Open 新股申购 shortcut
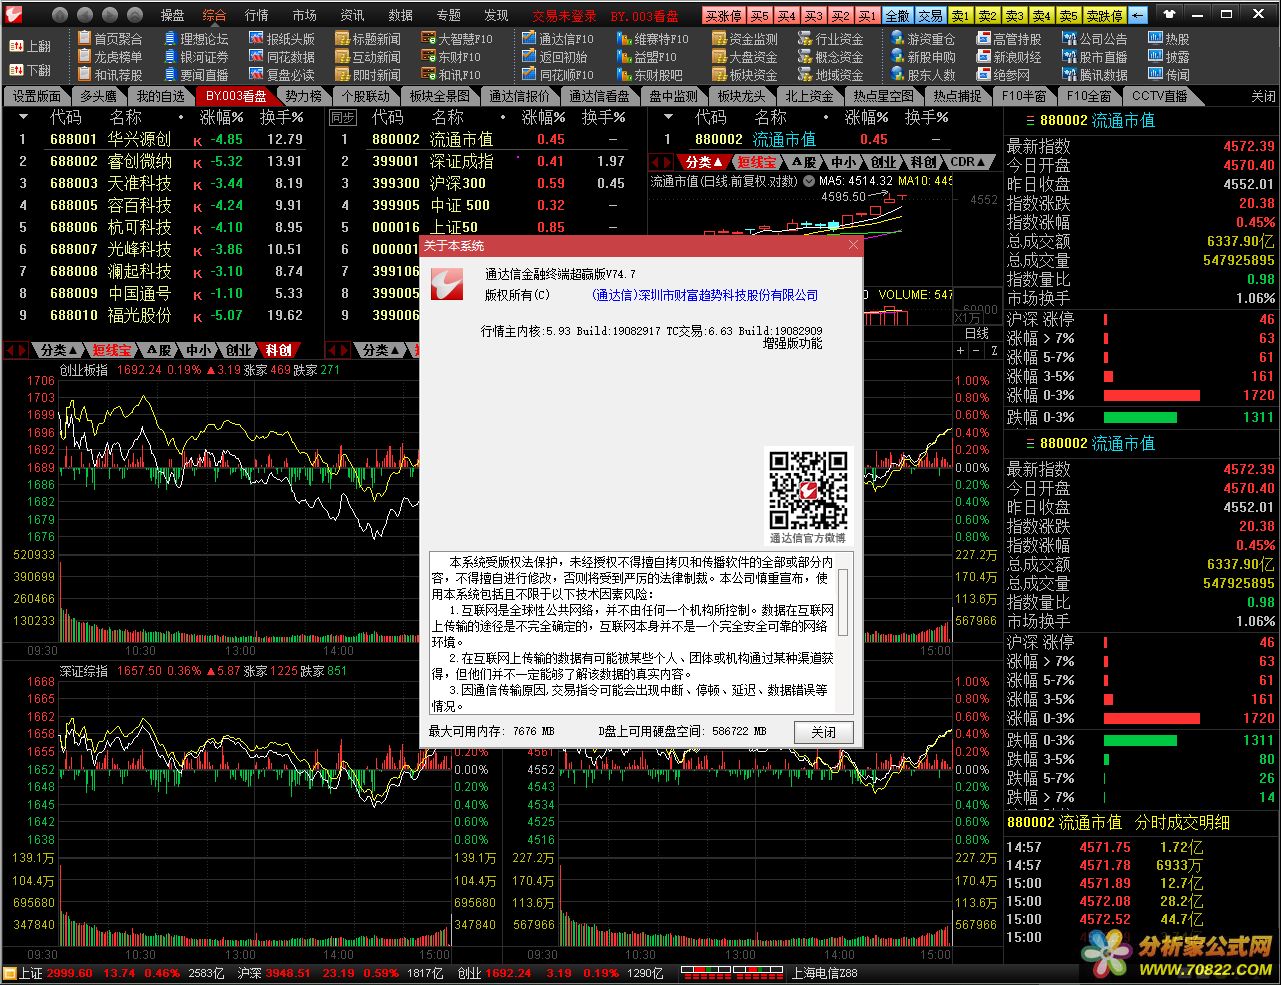 pos(923,57)
